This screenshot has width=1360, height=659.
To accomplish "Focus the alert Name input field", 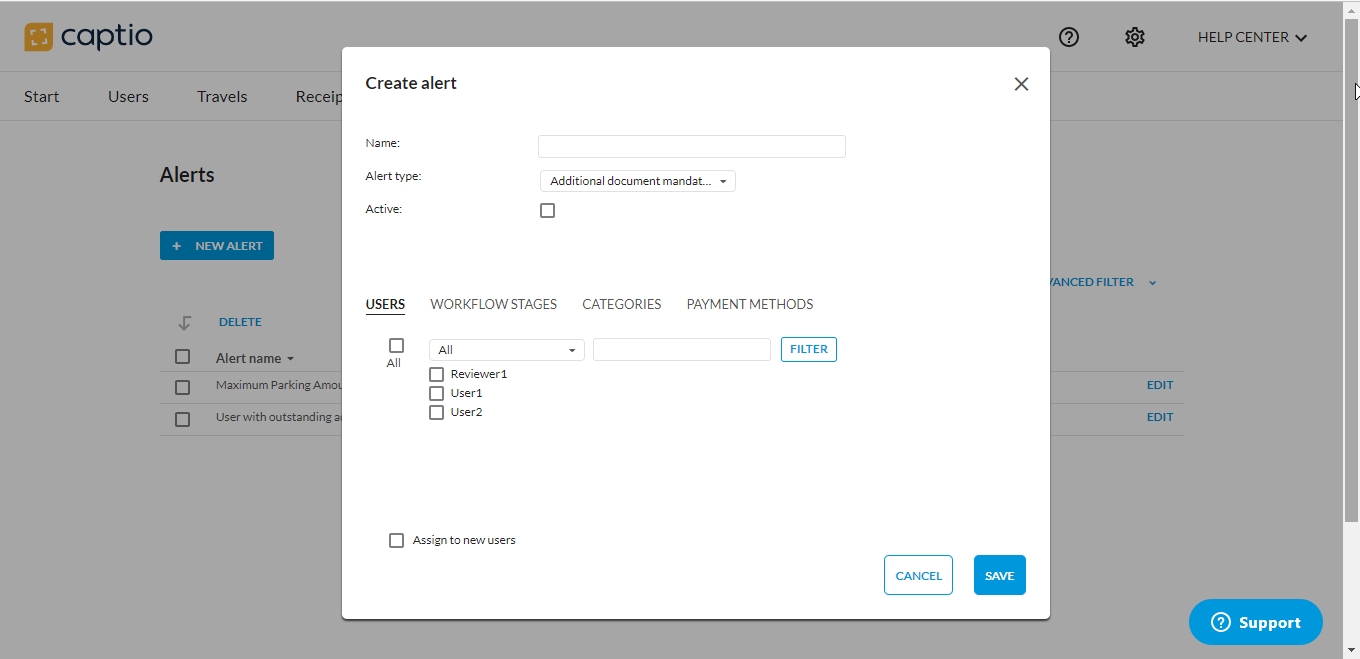I will coord(691,146).
